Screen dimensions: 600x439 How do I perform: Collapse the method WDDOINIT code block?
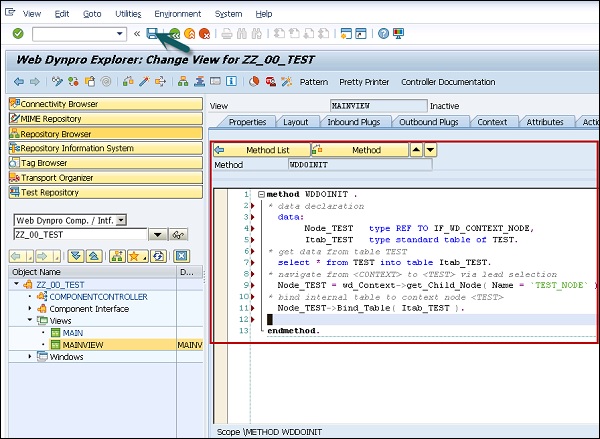click(261, 193)
